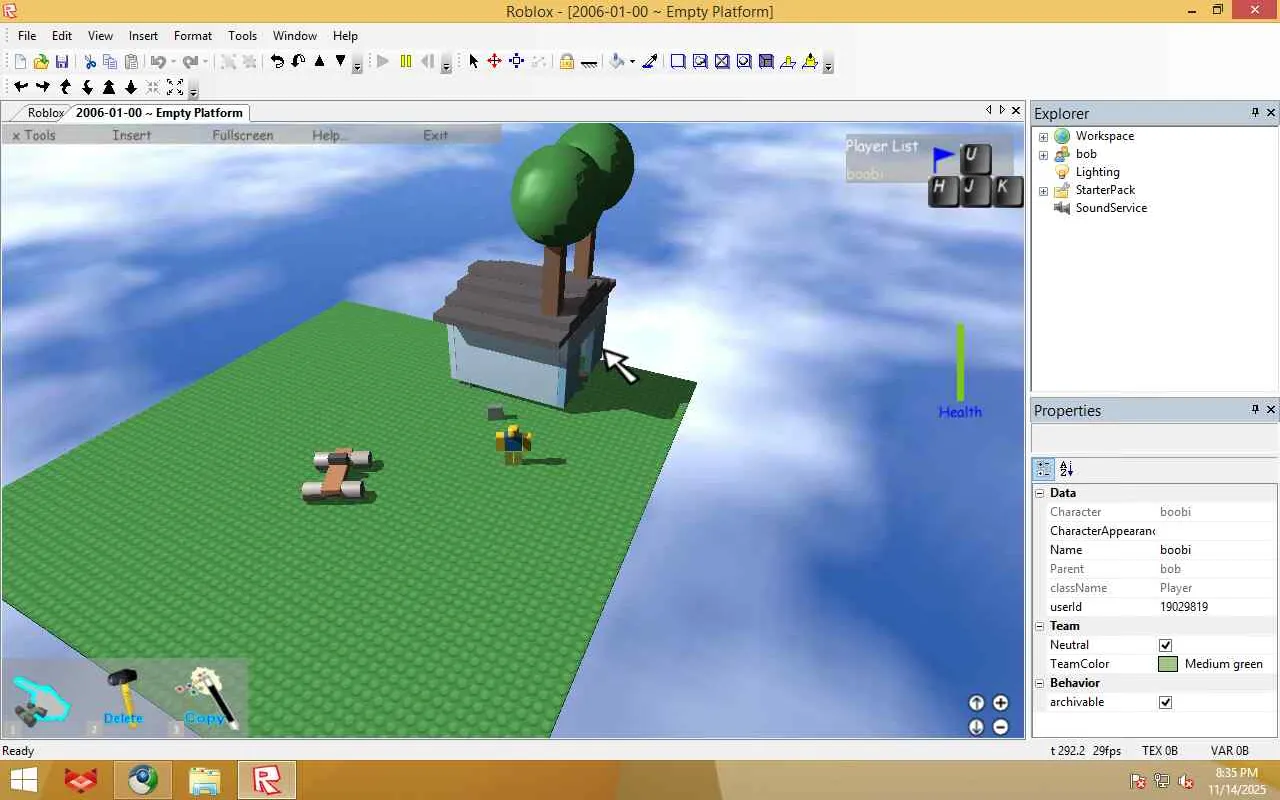The width and height of the screenshot is (1280, 800).
Task: Pause the simulation with the yellow pause icon
Action: [x=405, y=62]
